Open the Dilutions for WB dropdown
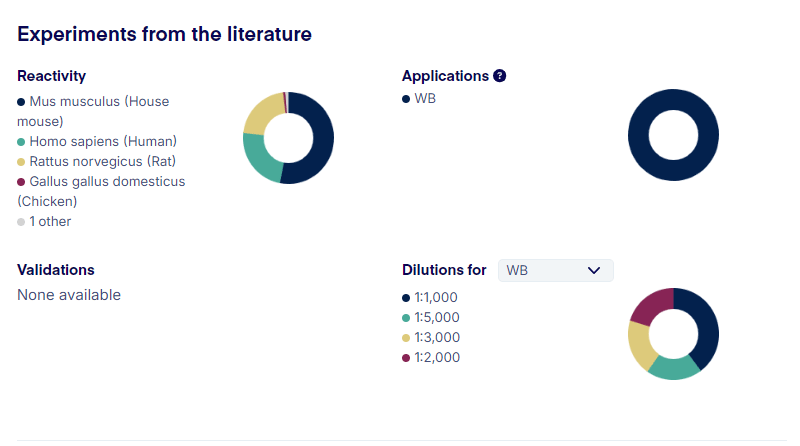 [x=555, y=270]
